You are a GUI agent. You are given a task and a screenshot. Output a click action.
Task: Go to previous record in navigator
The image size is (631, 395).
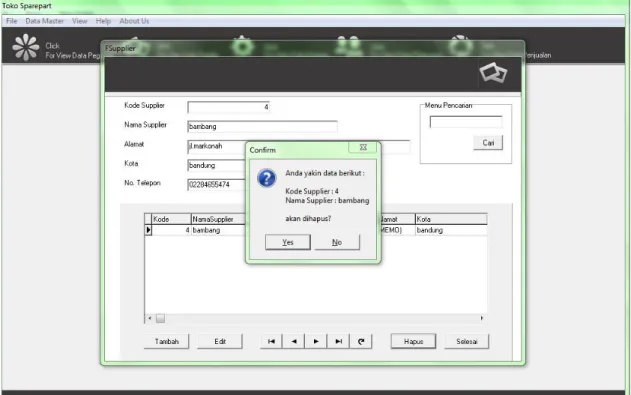coord(294,342)
